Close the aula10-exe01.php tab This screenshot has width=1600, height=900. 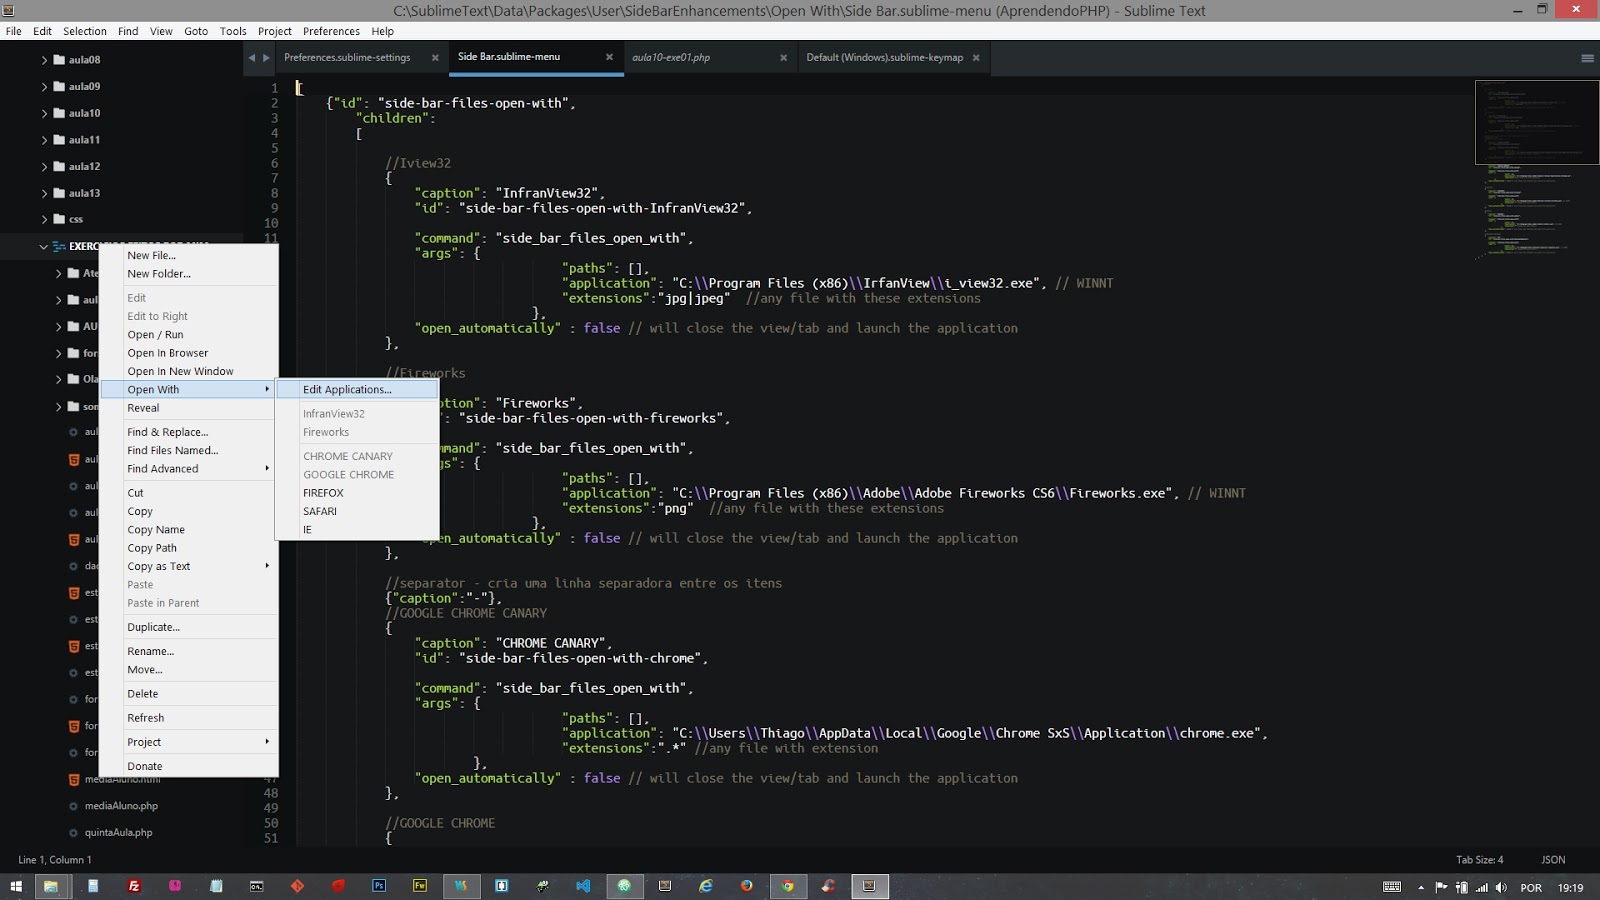point(783,58)
